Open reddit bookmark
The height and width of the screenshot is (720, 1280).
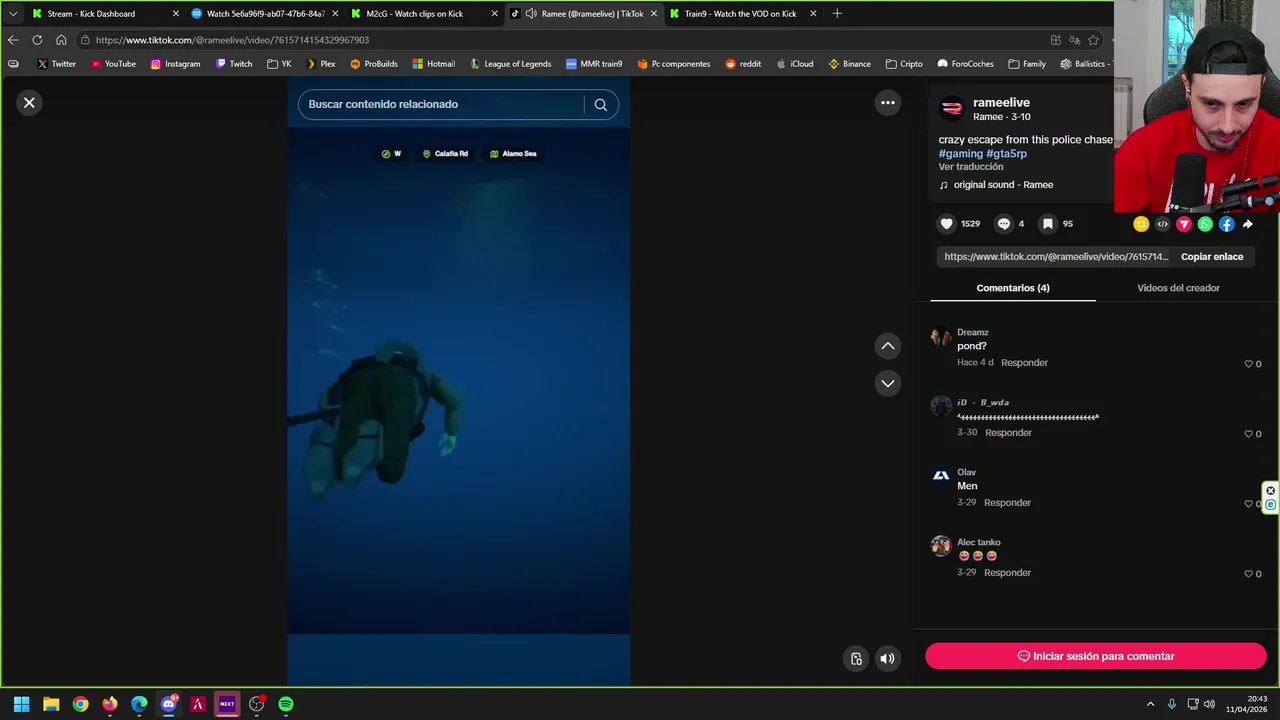coord(743,64)
